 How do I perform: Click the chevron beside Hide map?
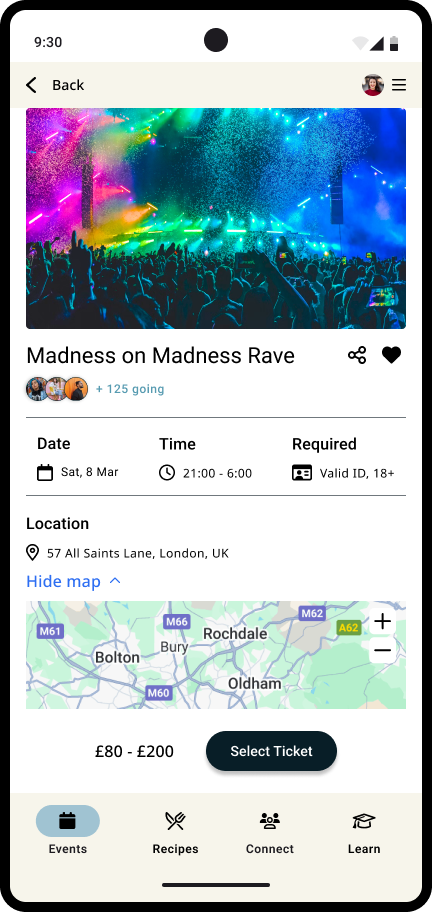coord(115,580)
